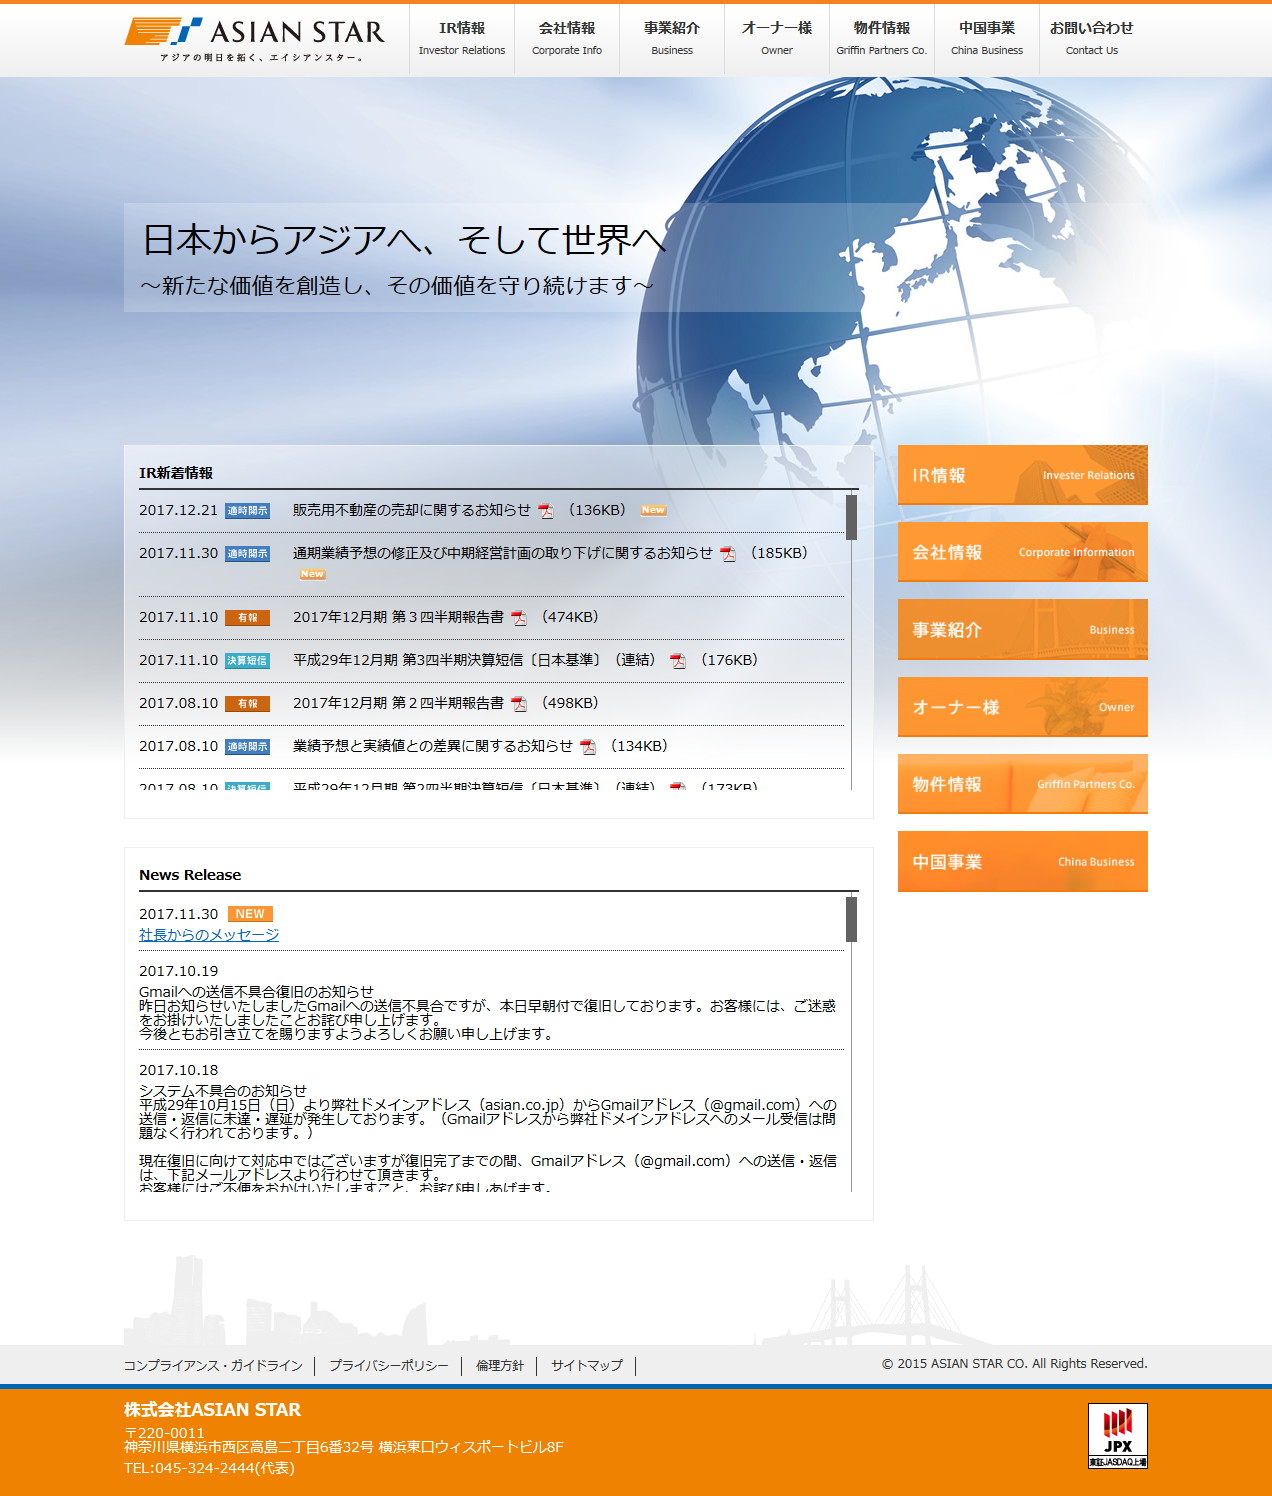
Task: Click the PDF icon for 通期業績予想の修正 notice
Action: coord(728,554)
